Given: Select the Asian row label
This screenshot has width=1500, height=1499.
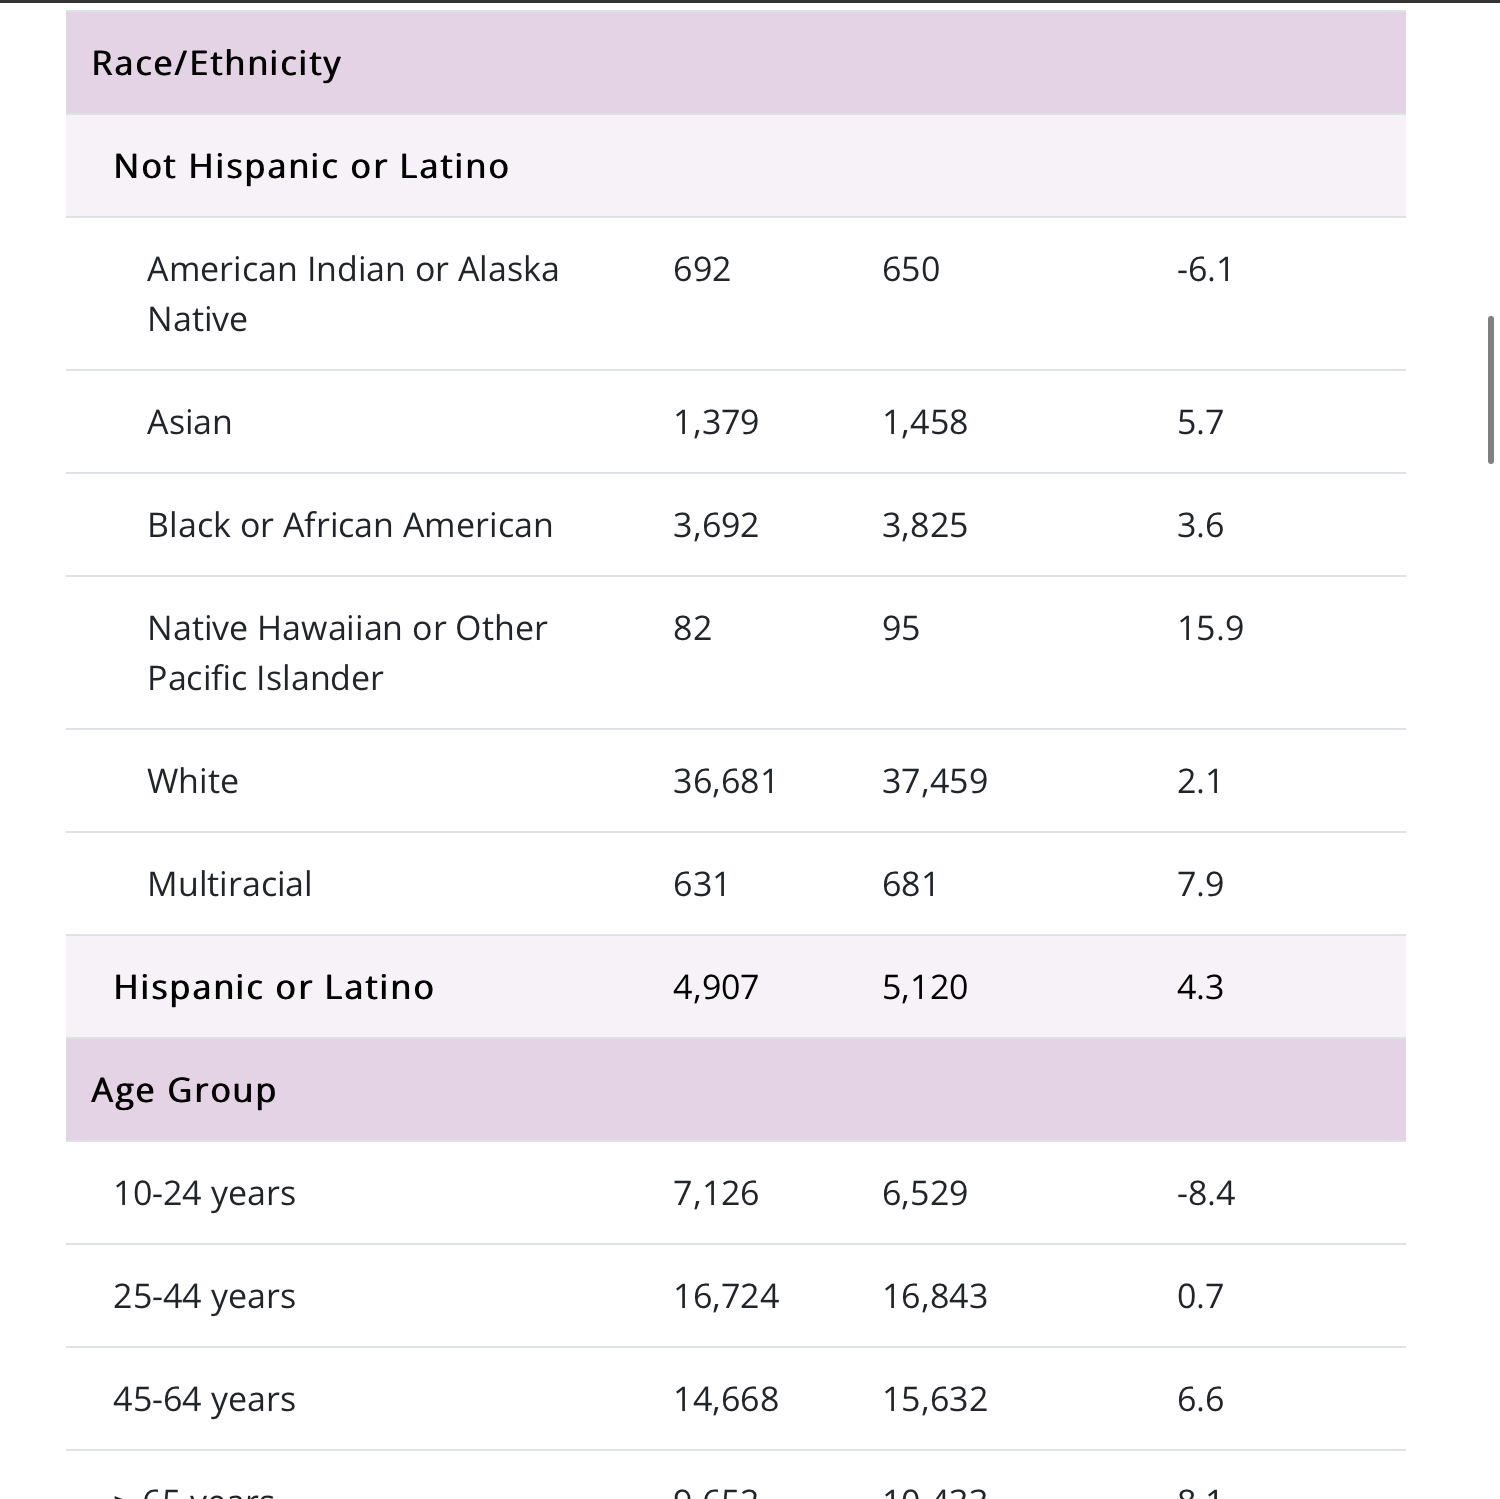Looking at the screenshot, I should (189, 422).
